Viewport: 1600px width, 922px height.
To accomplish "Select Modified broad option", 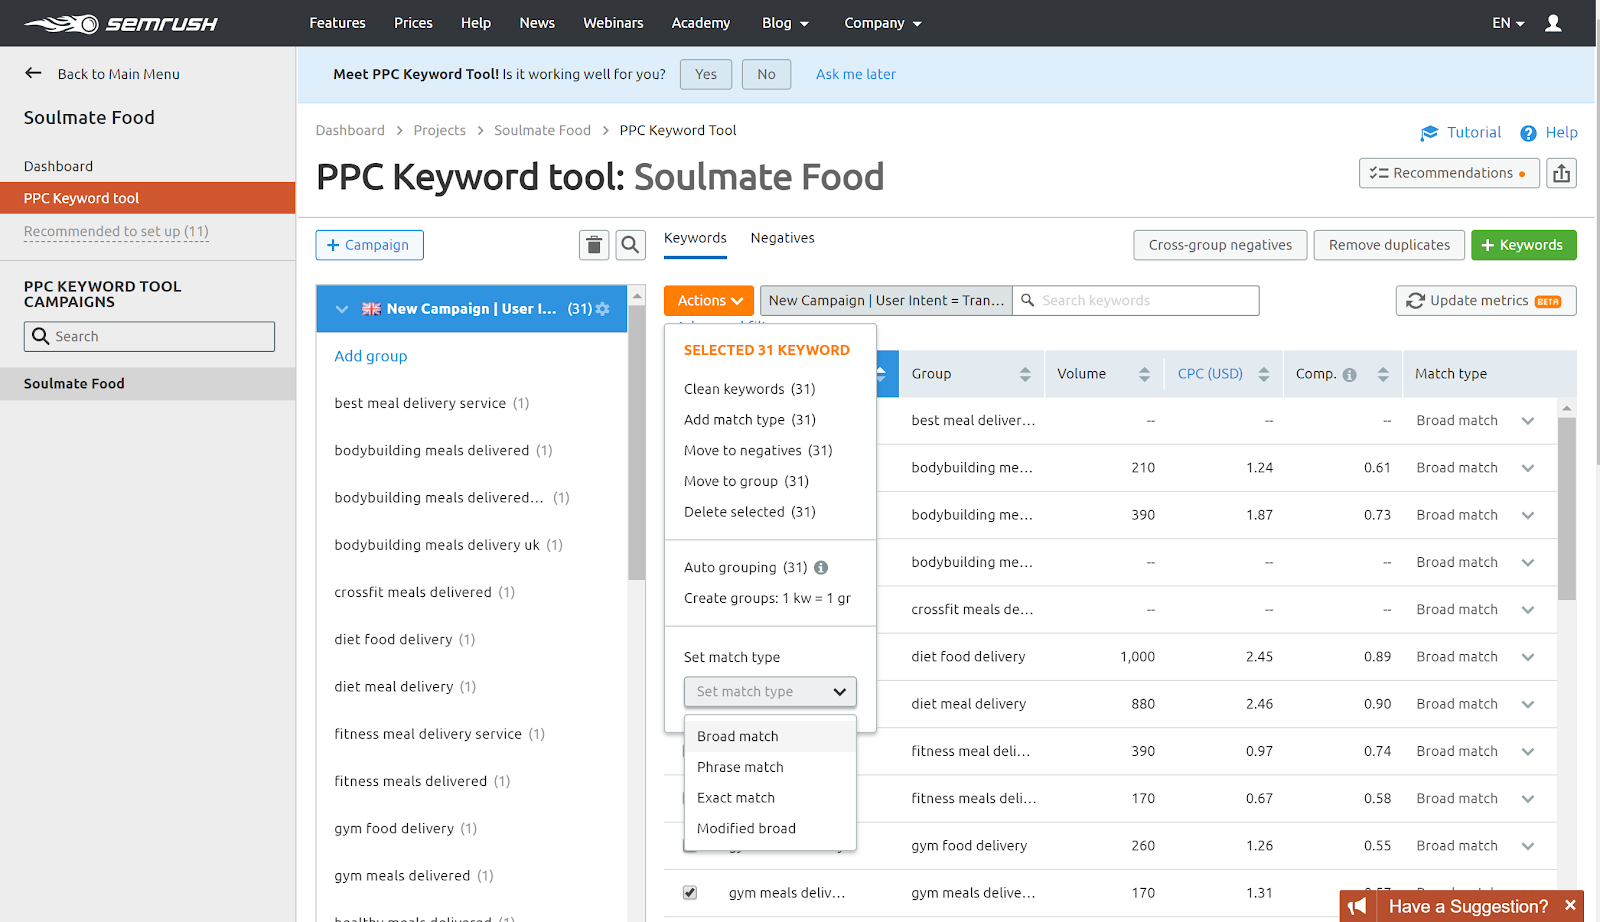I will [x=770, y=828].
